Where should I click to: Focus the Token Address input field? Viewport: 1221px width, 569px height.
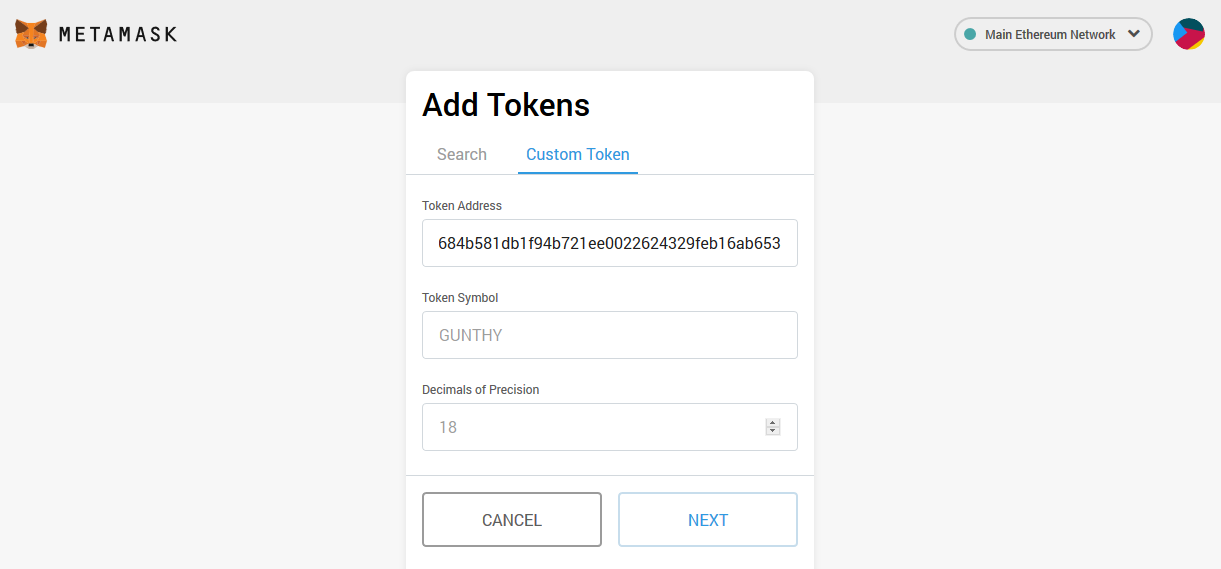(x=610, y=243)
